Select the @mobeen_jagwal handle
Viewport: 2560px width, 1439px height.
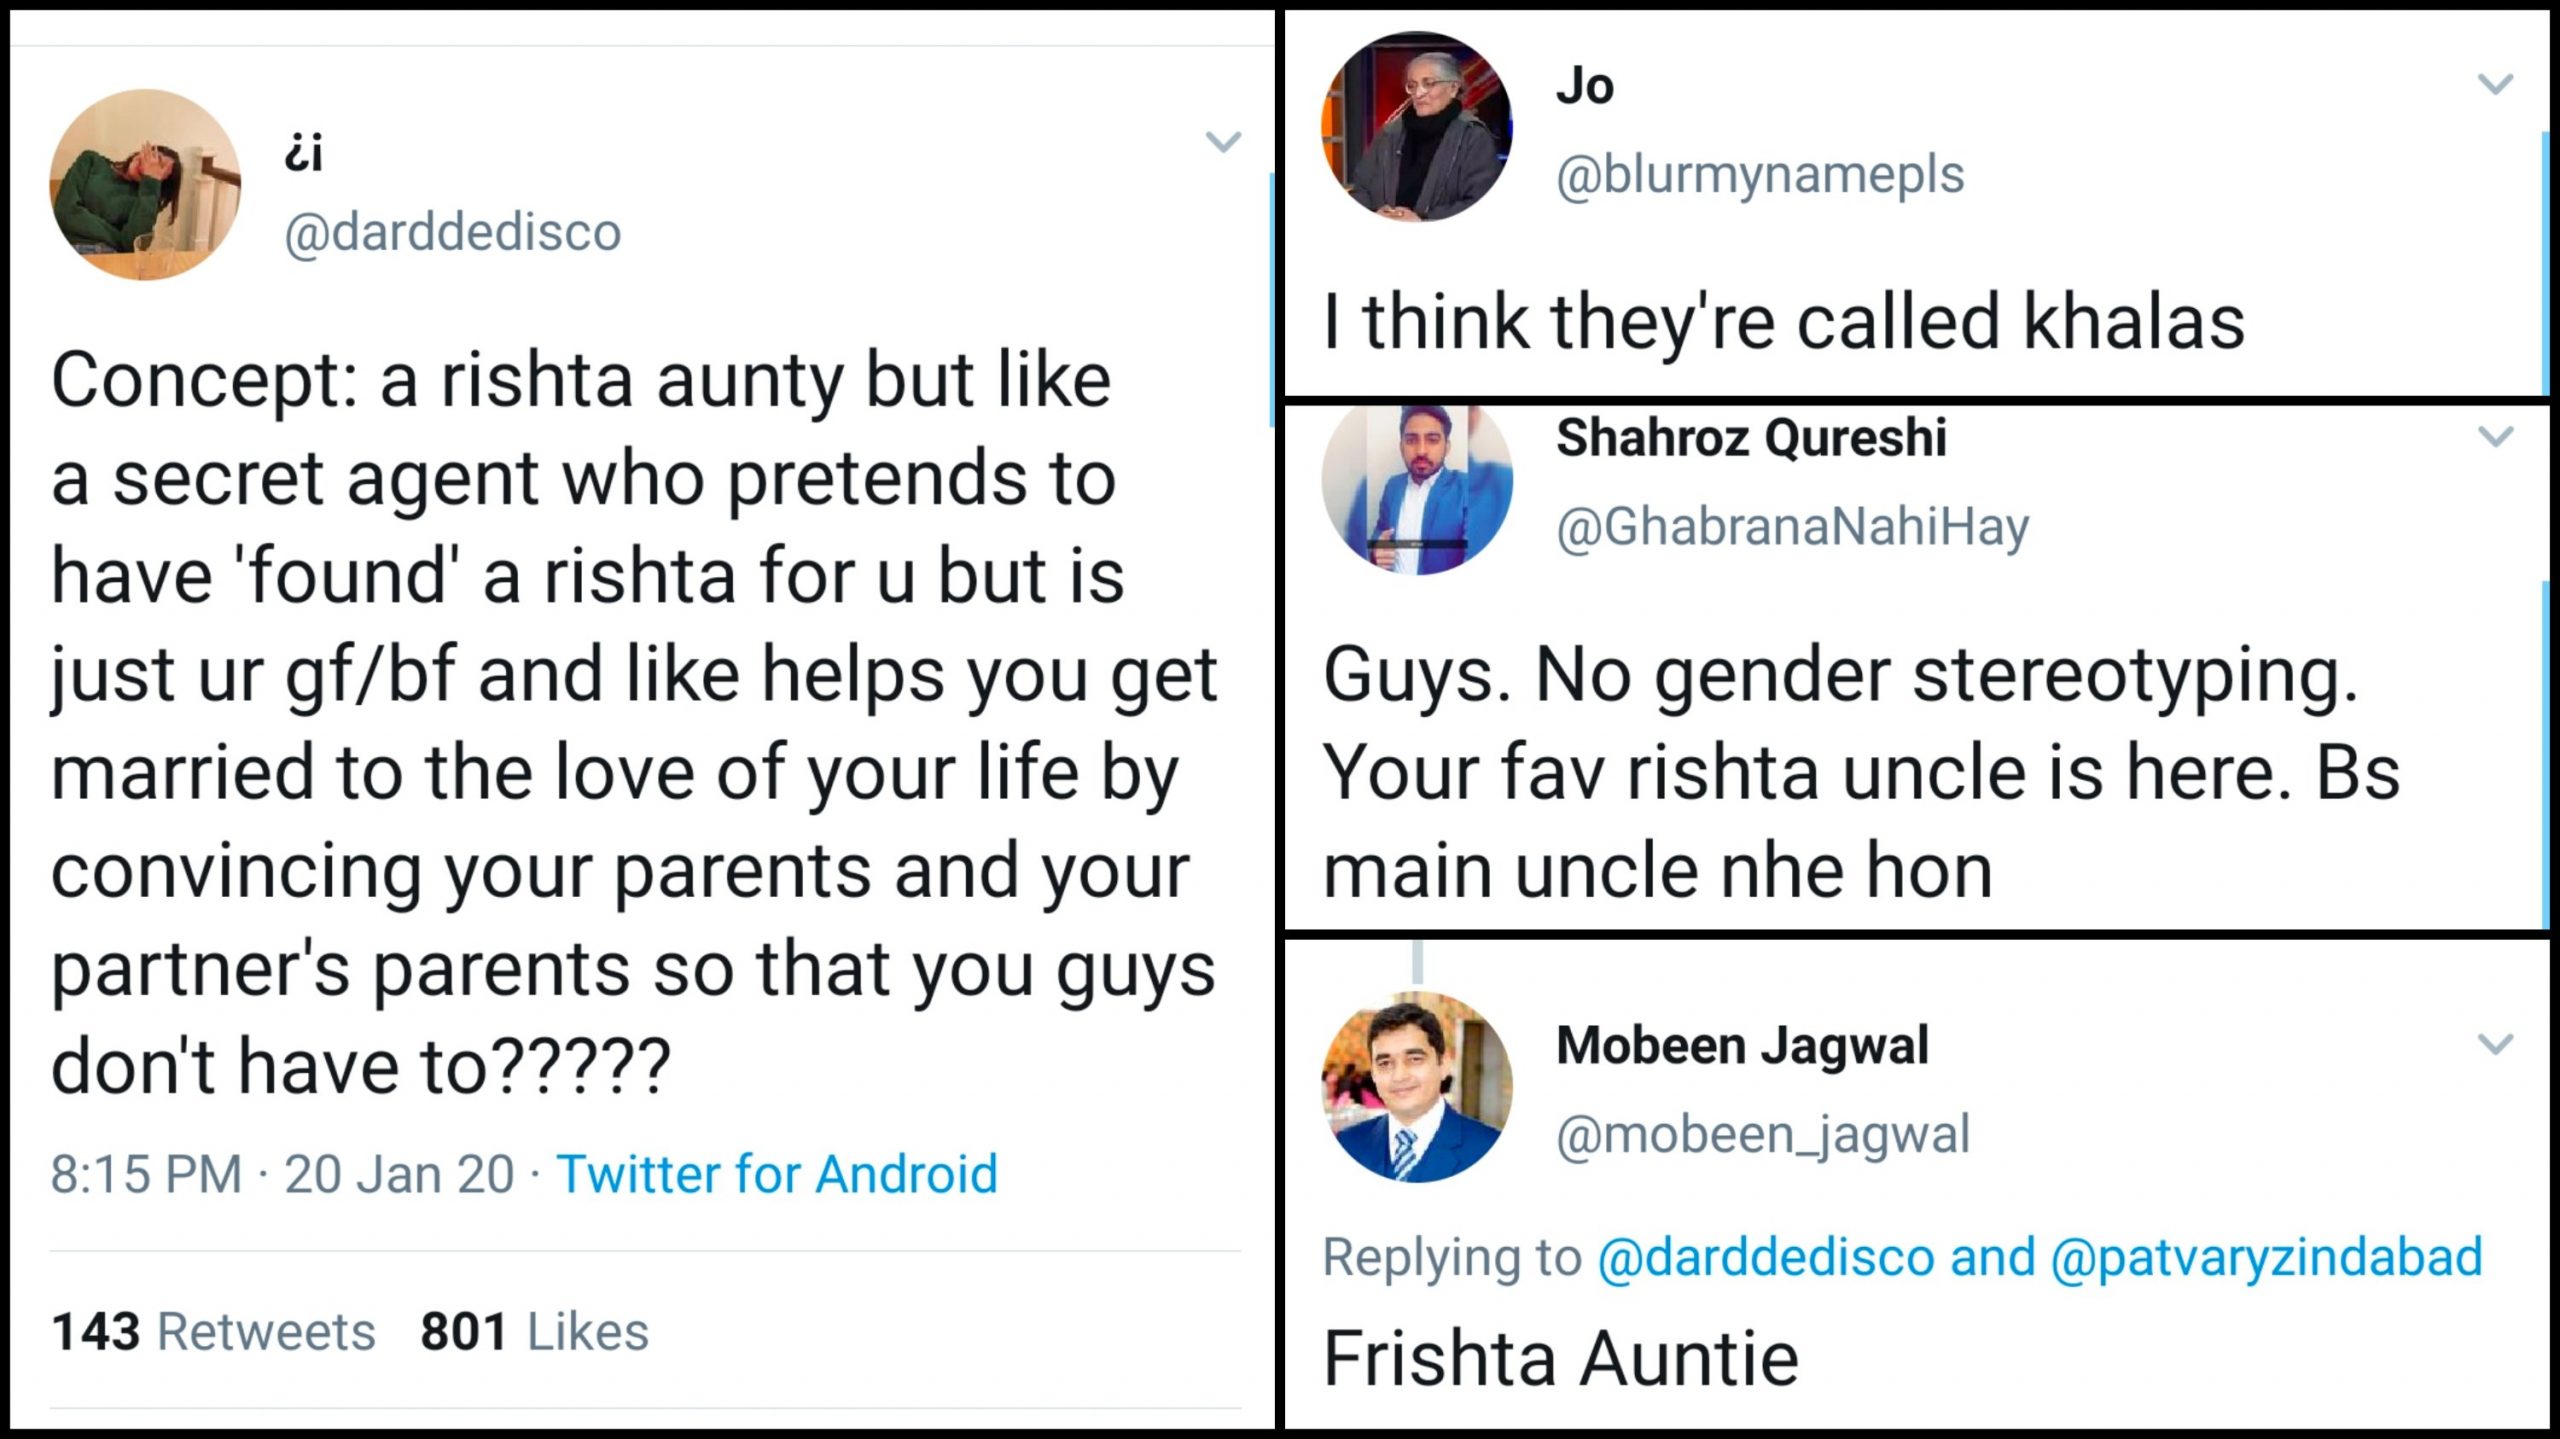coord(1763,1134)
